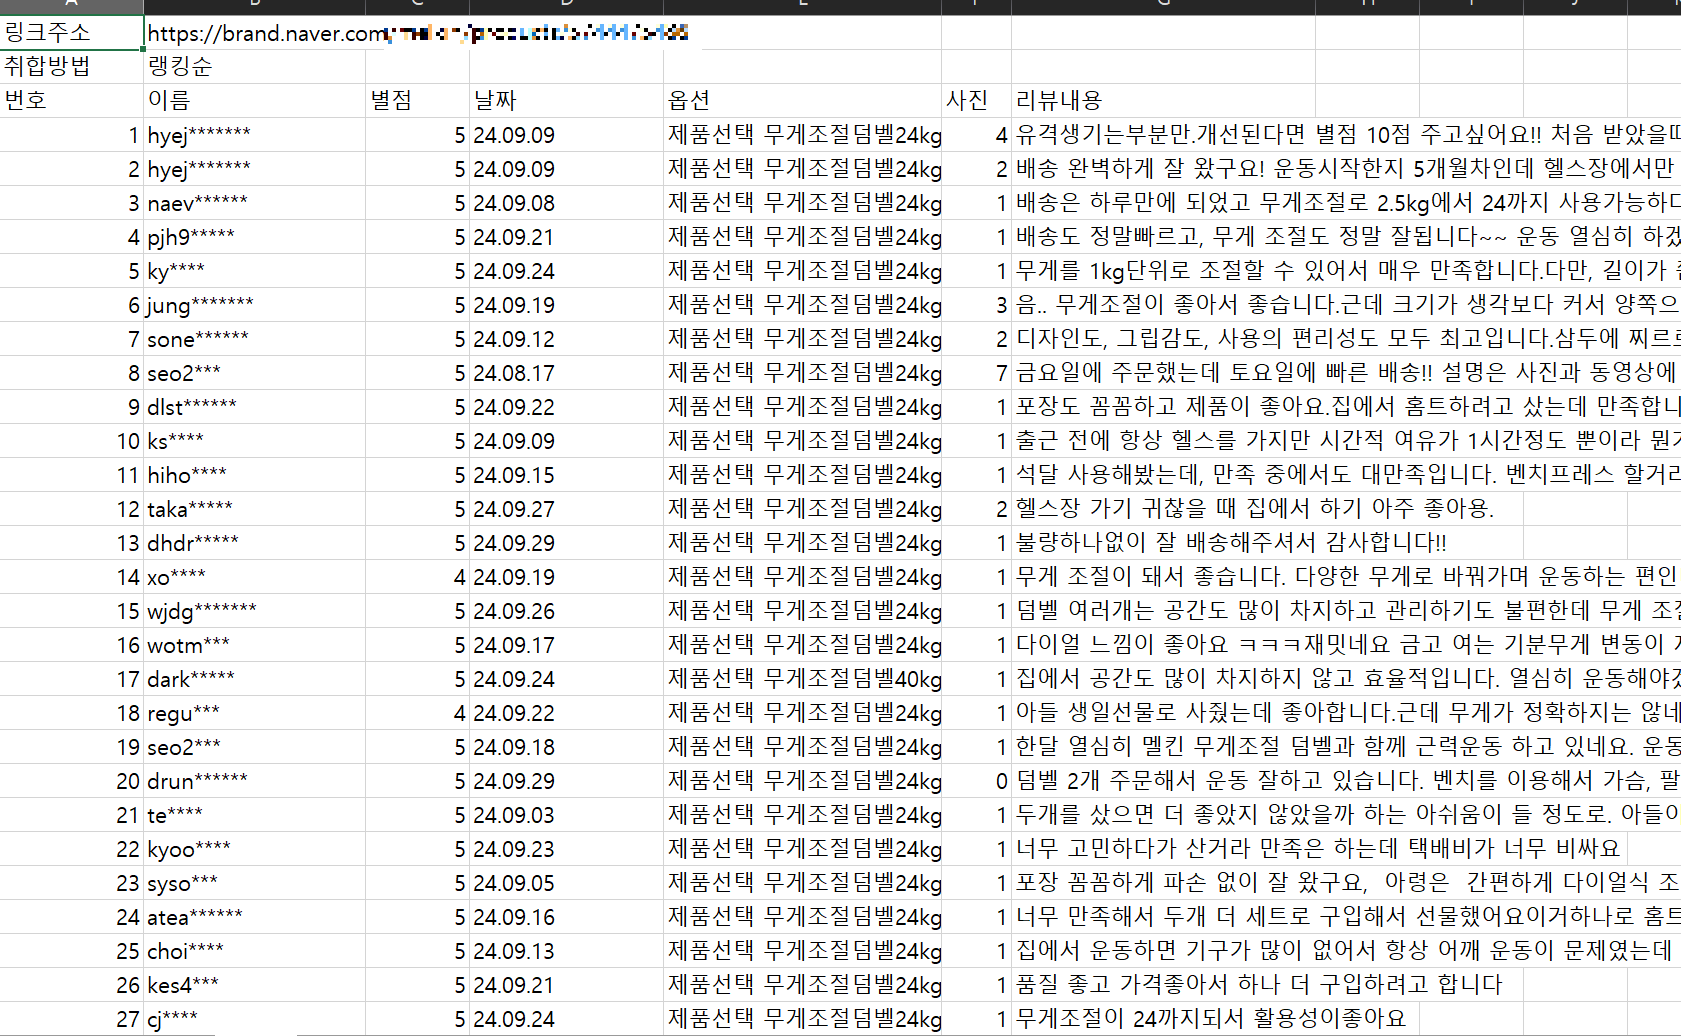Select the name cell 'kyoo****'
The height and width of the screenshot is (1036, 1681).
pos(255,849)
